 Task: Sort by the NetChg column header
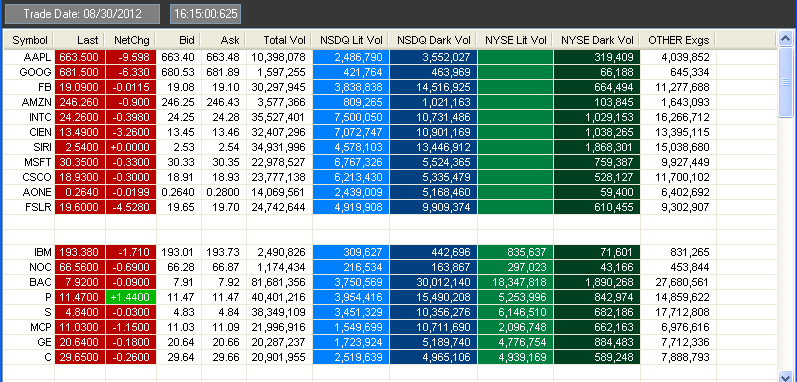[130, 40]
